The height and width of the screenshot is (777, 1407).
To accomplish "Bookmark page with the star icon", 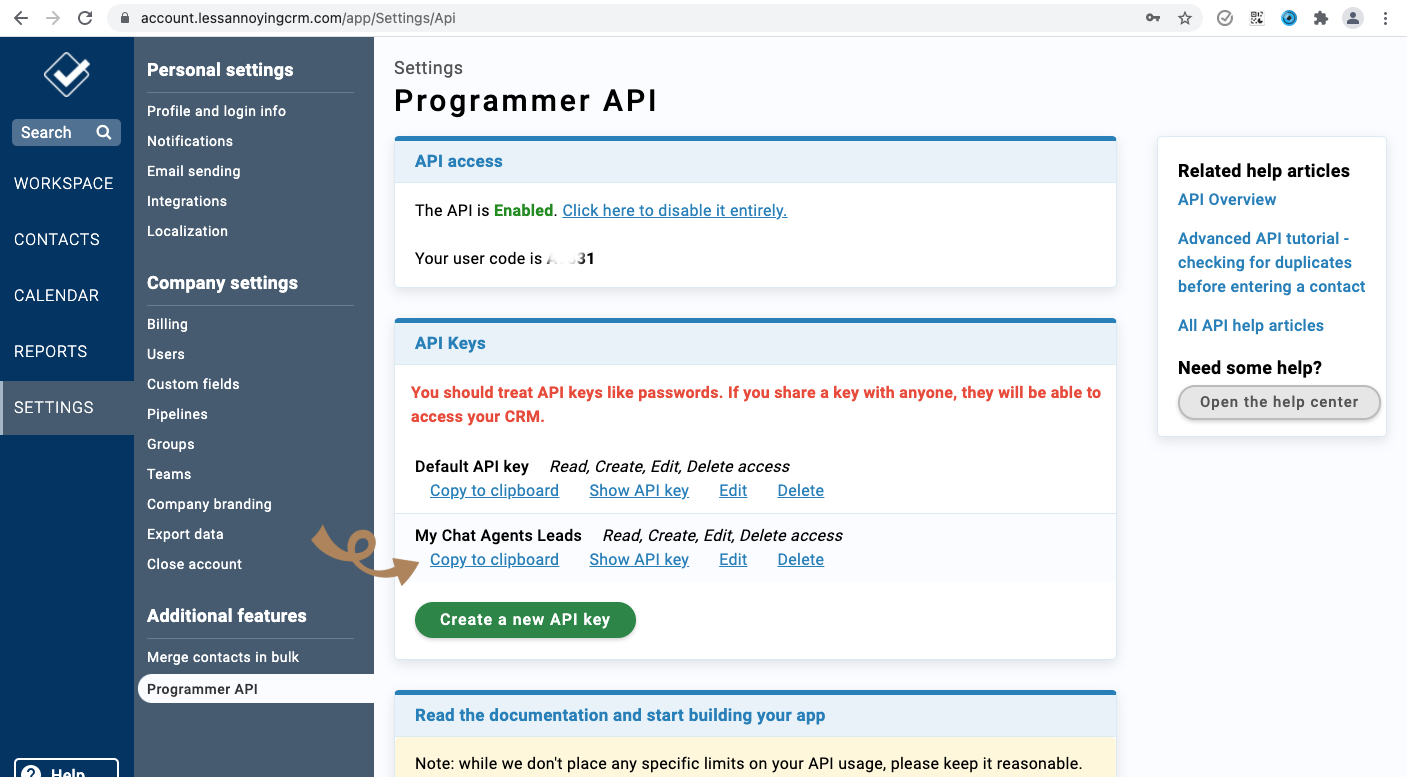I will (1185, 18).
